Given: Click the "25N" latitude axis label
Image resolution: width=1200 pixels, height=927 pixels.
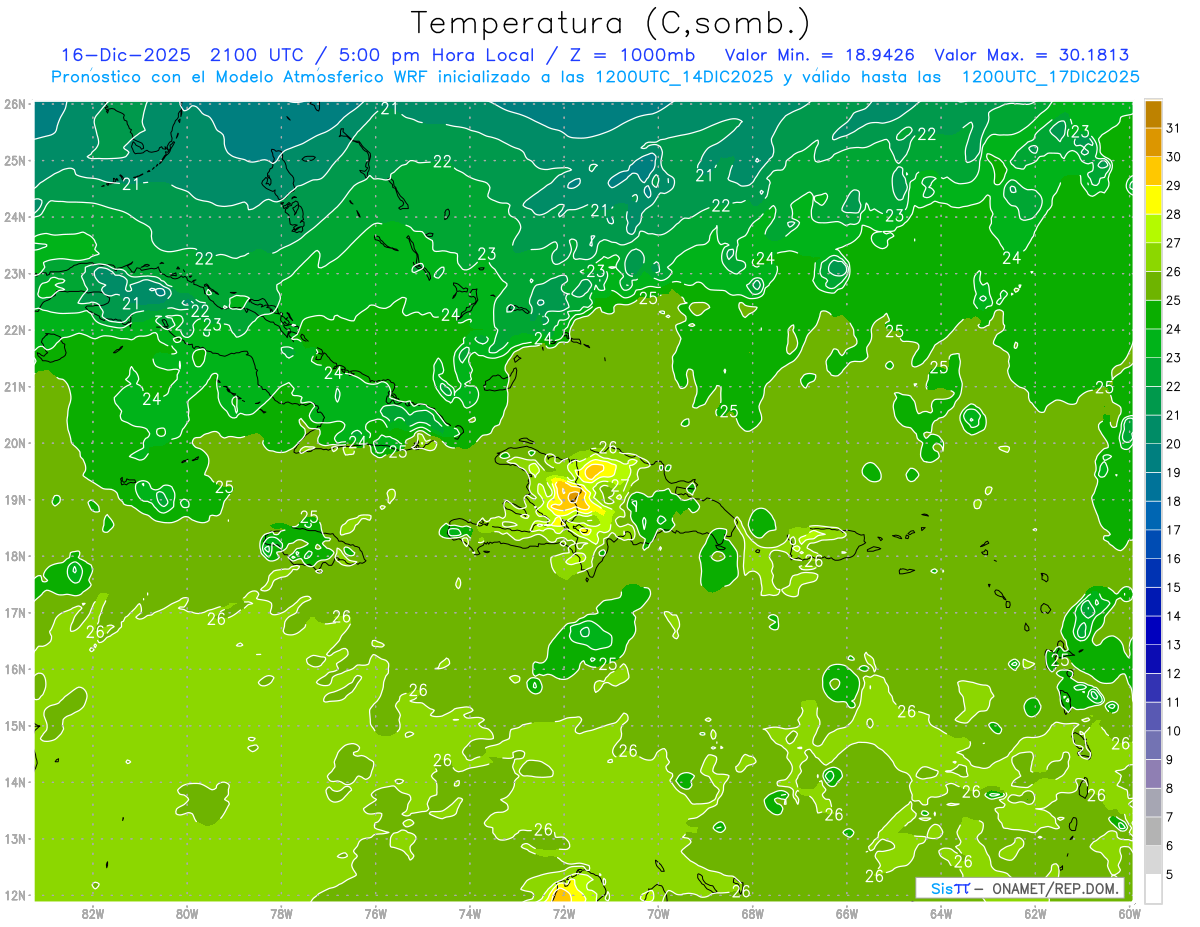Looking at the screenshot, I should [15, 161].
